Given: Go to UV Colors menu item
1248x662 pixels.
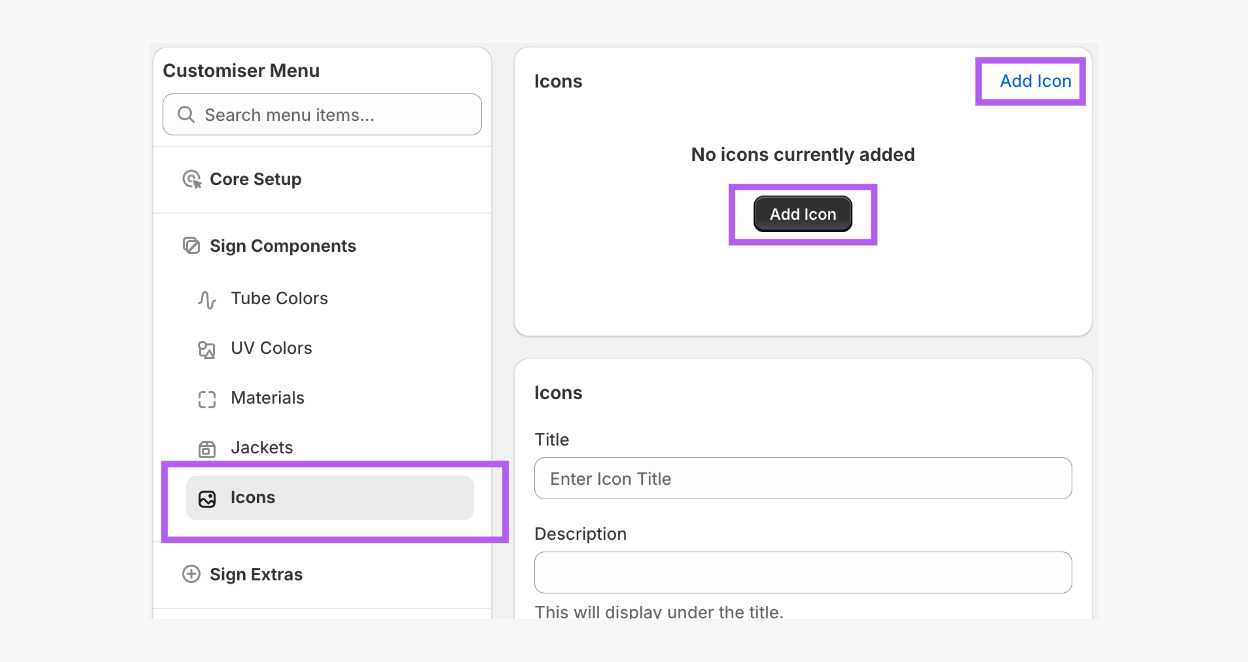Looking at the screenshot, I should (x=271, y=348).
